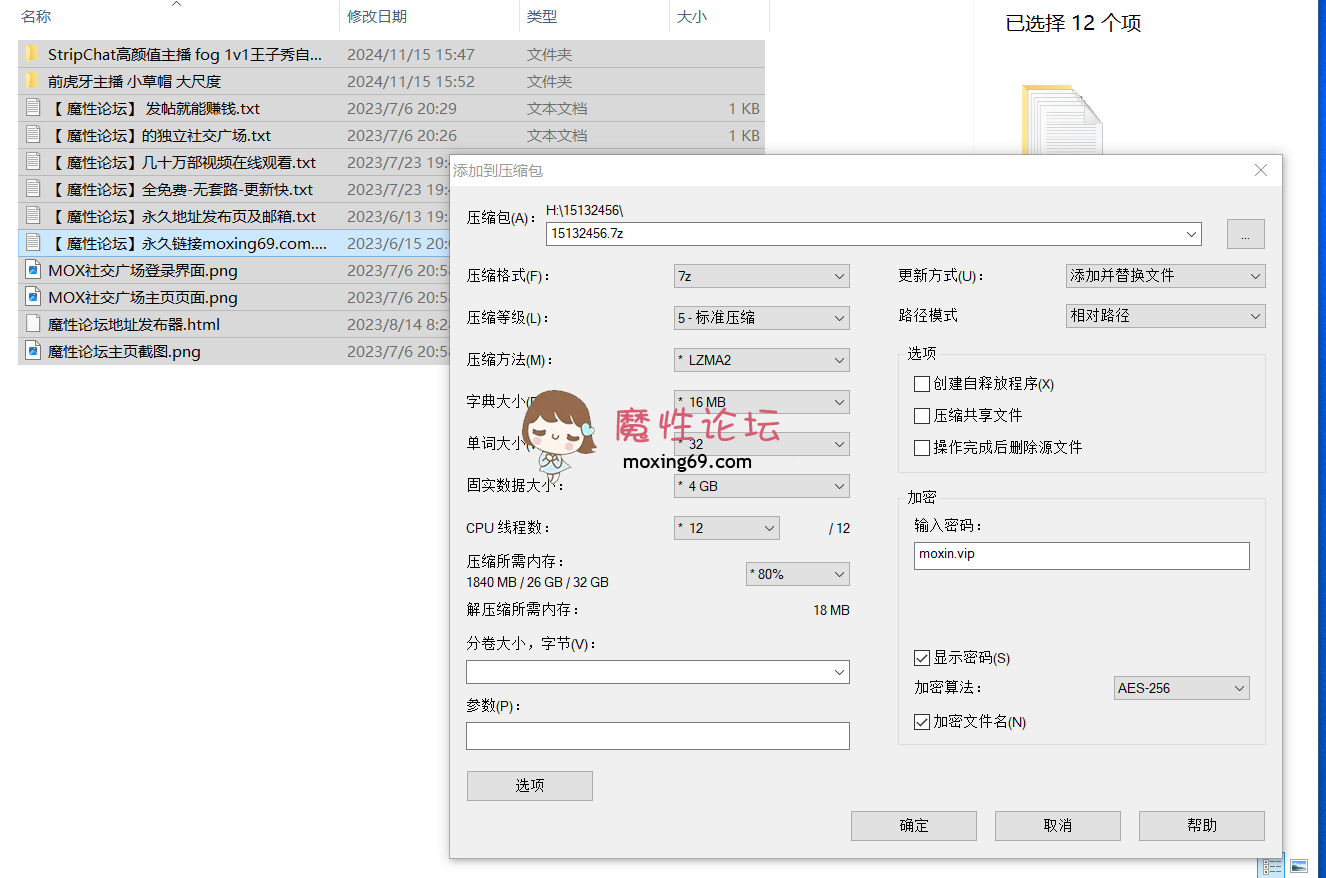Select the 魔性论坛主页截图.png file icon
This screenshot has width=1326, height=878.
click(x=33, y=351)
